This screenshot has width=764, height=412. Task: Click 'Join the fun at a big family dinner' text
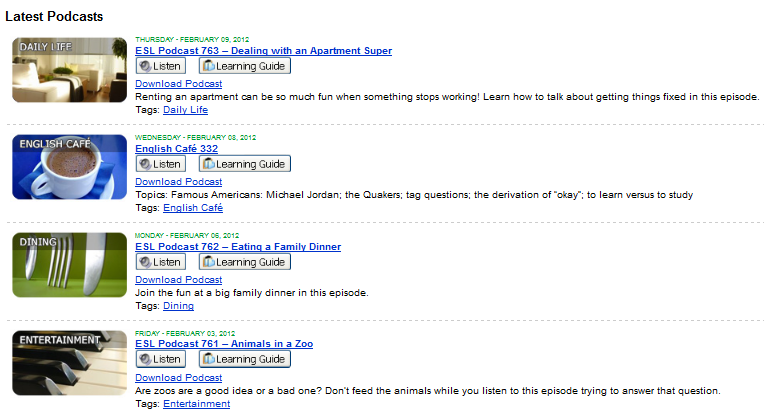click(x=252, y=293)
